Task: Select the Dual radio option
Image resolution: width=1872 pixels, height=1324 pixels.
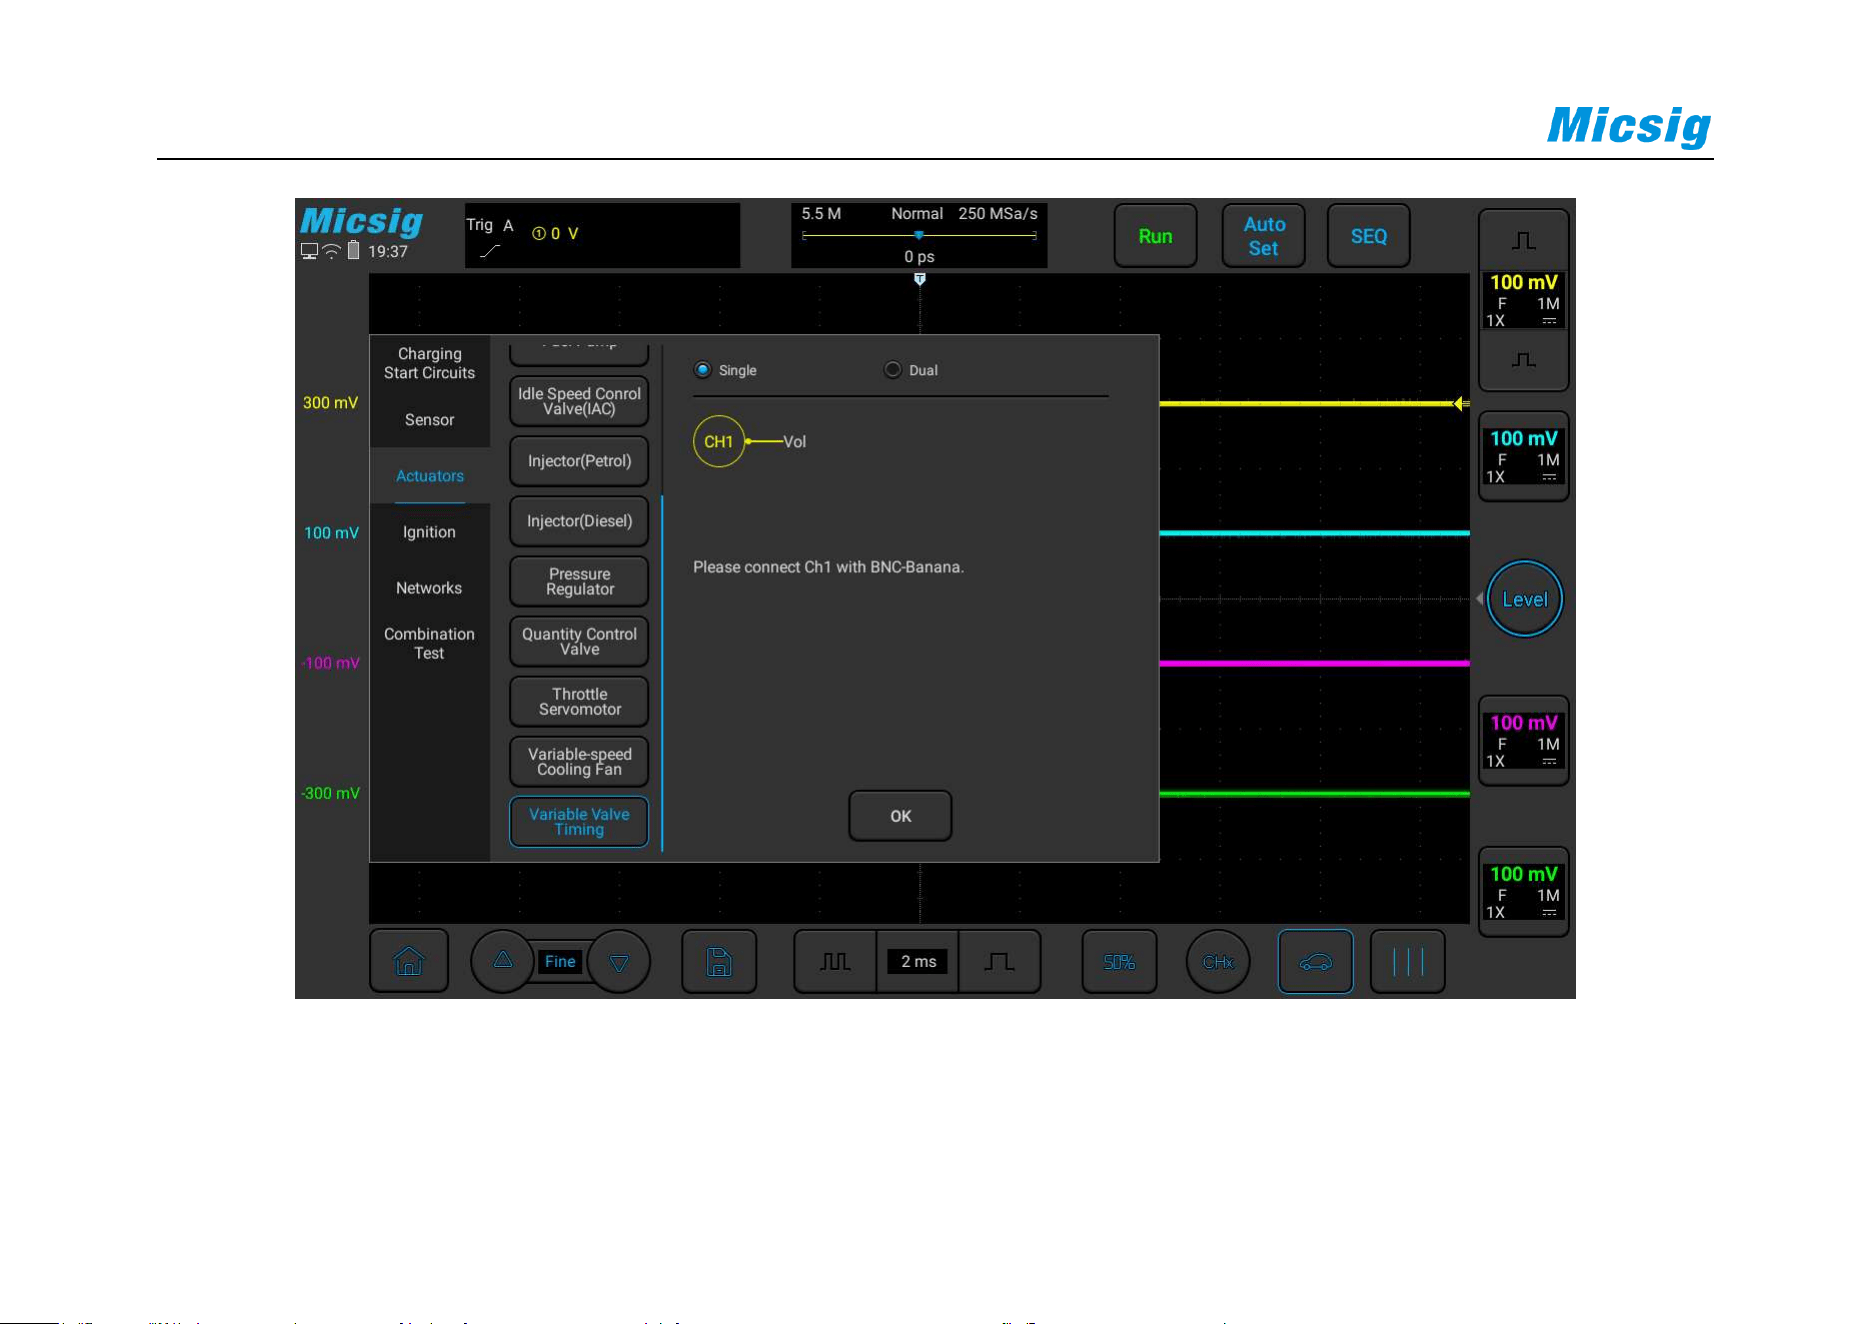Action: (911, 370)
